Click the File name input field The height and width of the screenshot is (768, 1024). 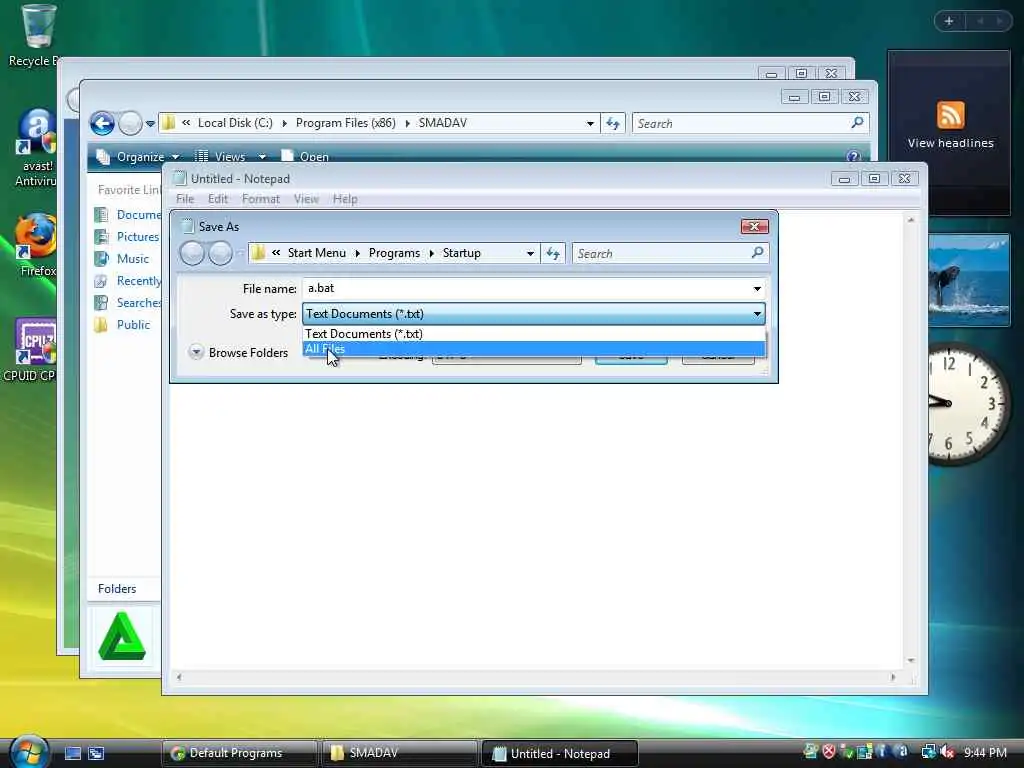pyautogui.click(x=526, y=288)
